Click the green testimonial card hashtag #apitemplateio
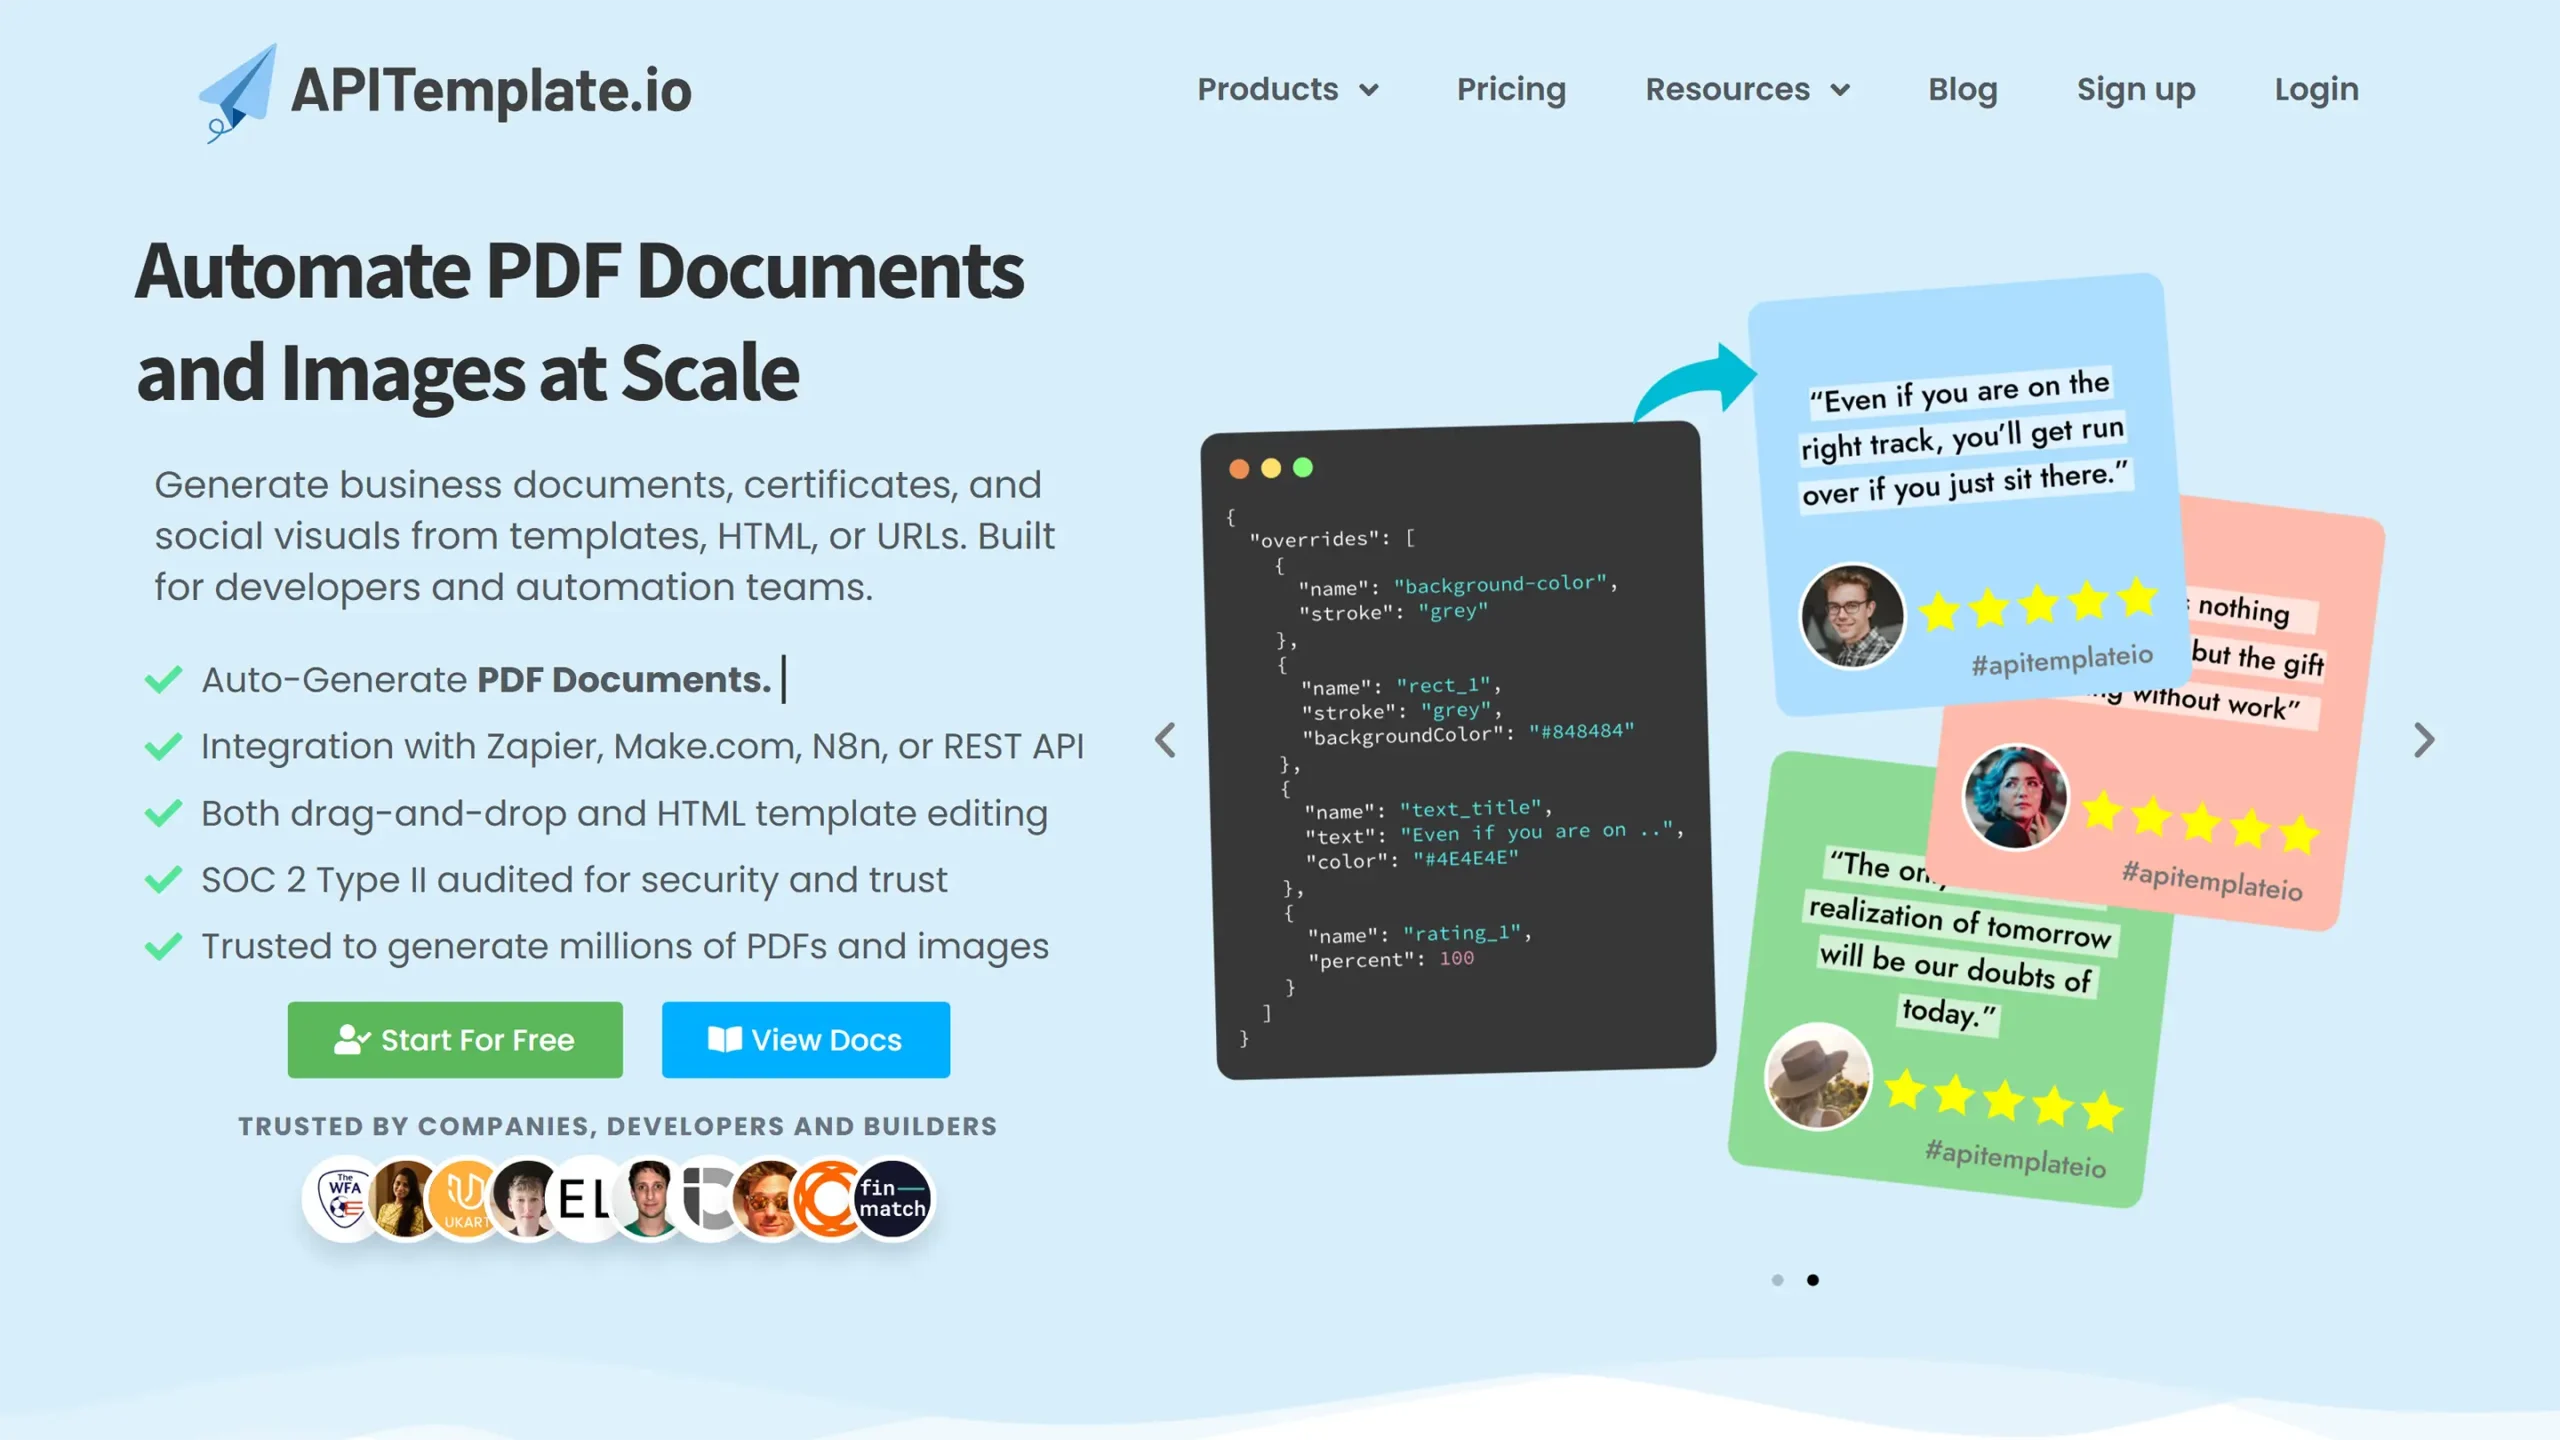The height and width of the screenshot is (1440, 2560). click(x=2015, y=1158)
